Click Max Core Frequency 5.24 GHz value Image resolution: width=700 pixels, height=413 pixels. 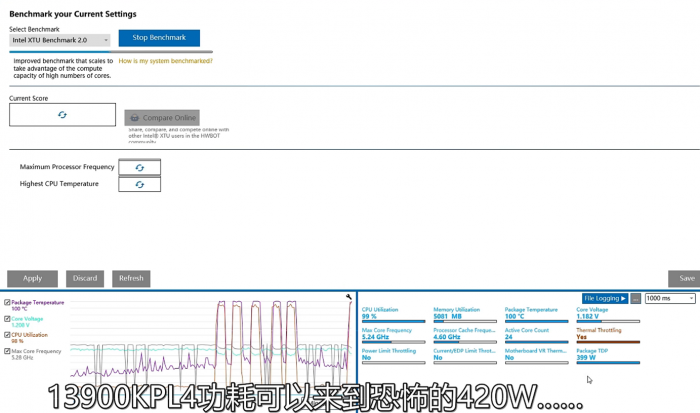pos(375,337)
